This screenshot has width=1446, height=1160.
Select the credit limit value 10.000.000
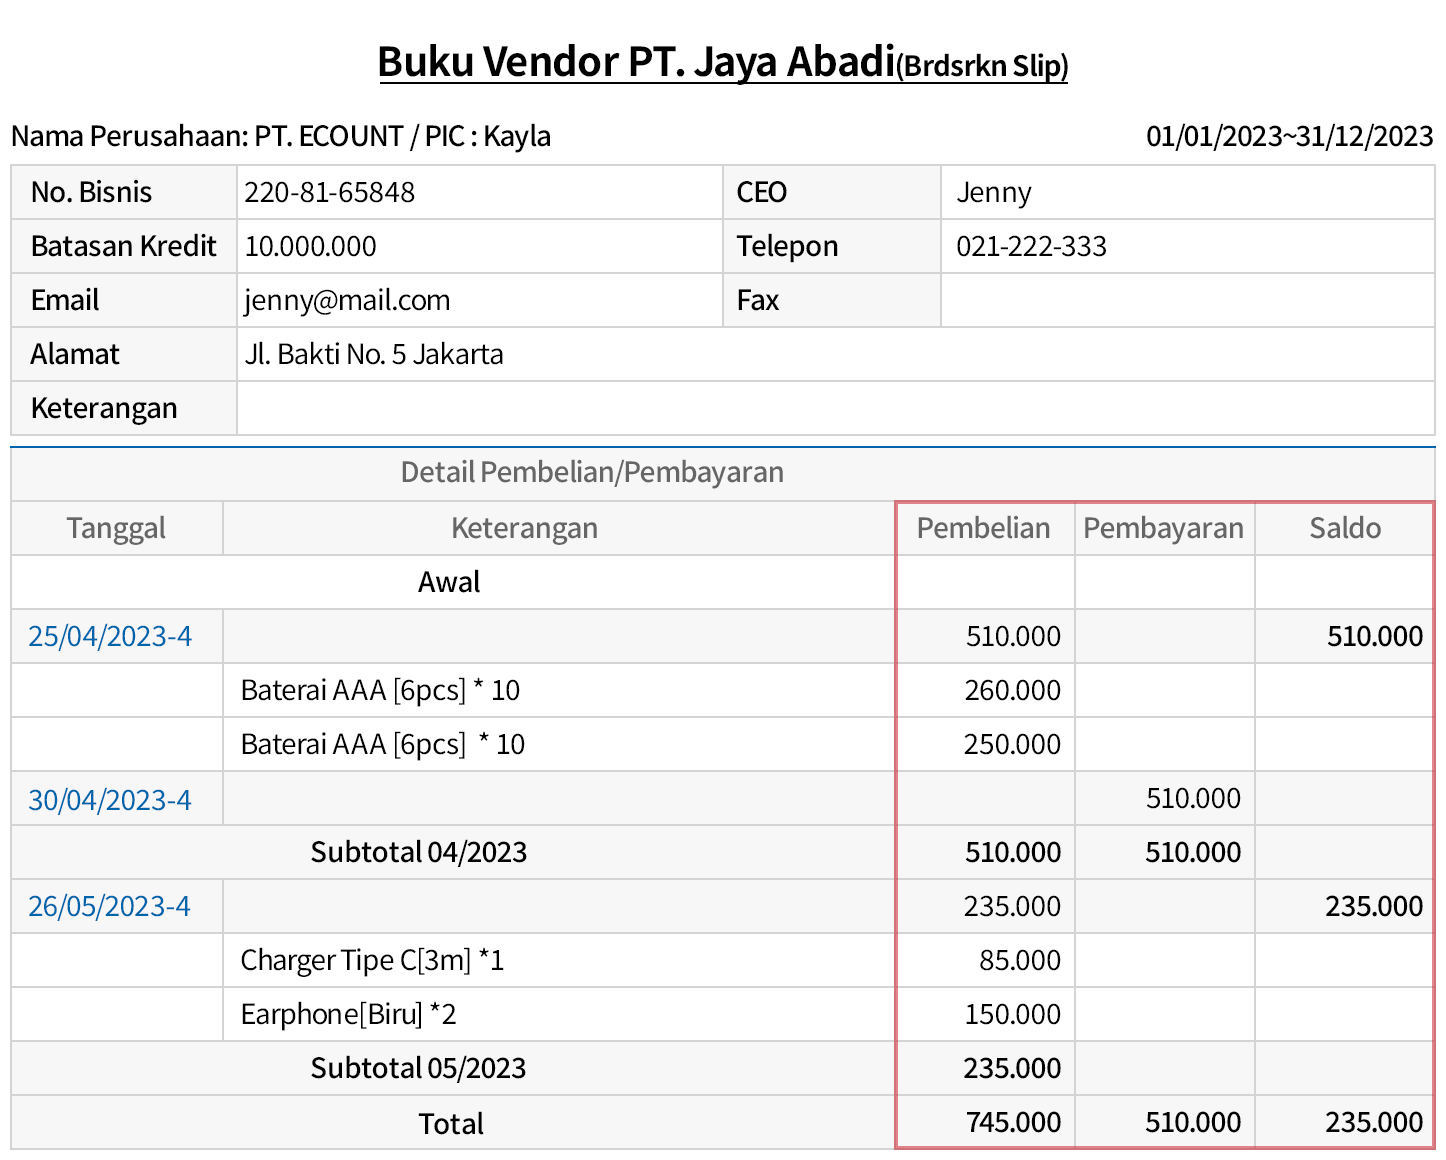[310, 246]
